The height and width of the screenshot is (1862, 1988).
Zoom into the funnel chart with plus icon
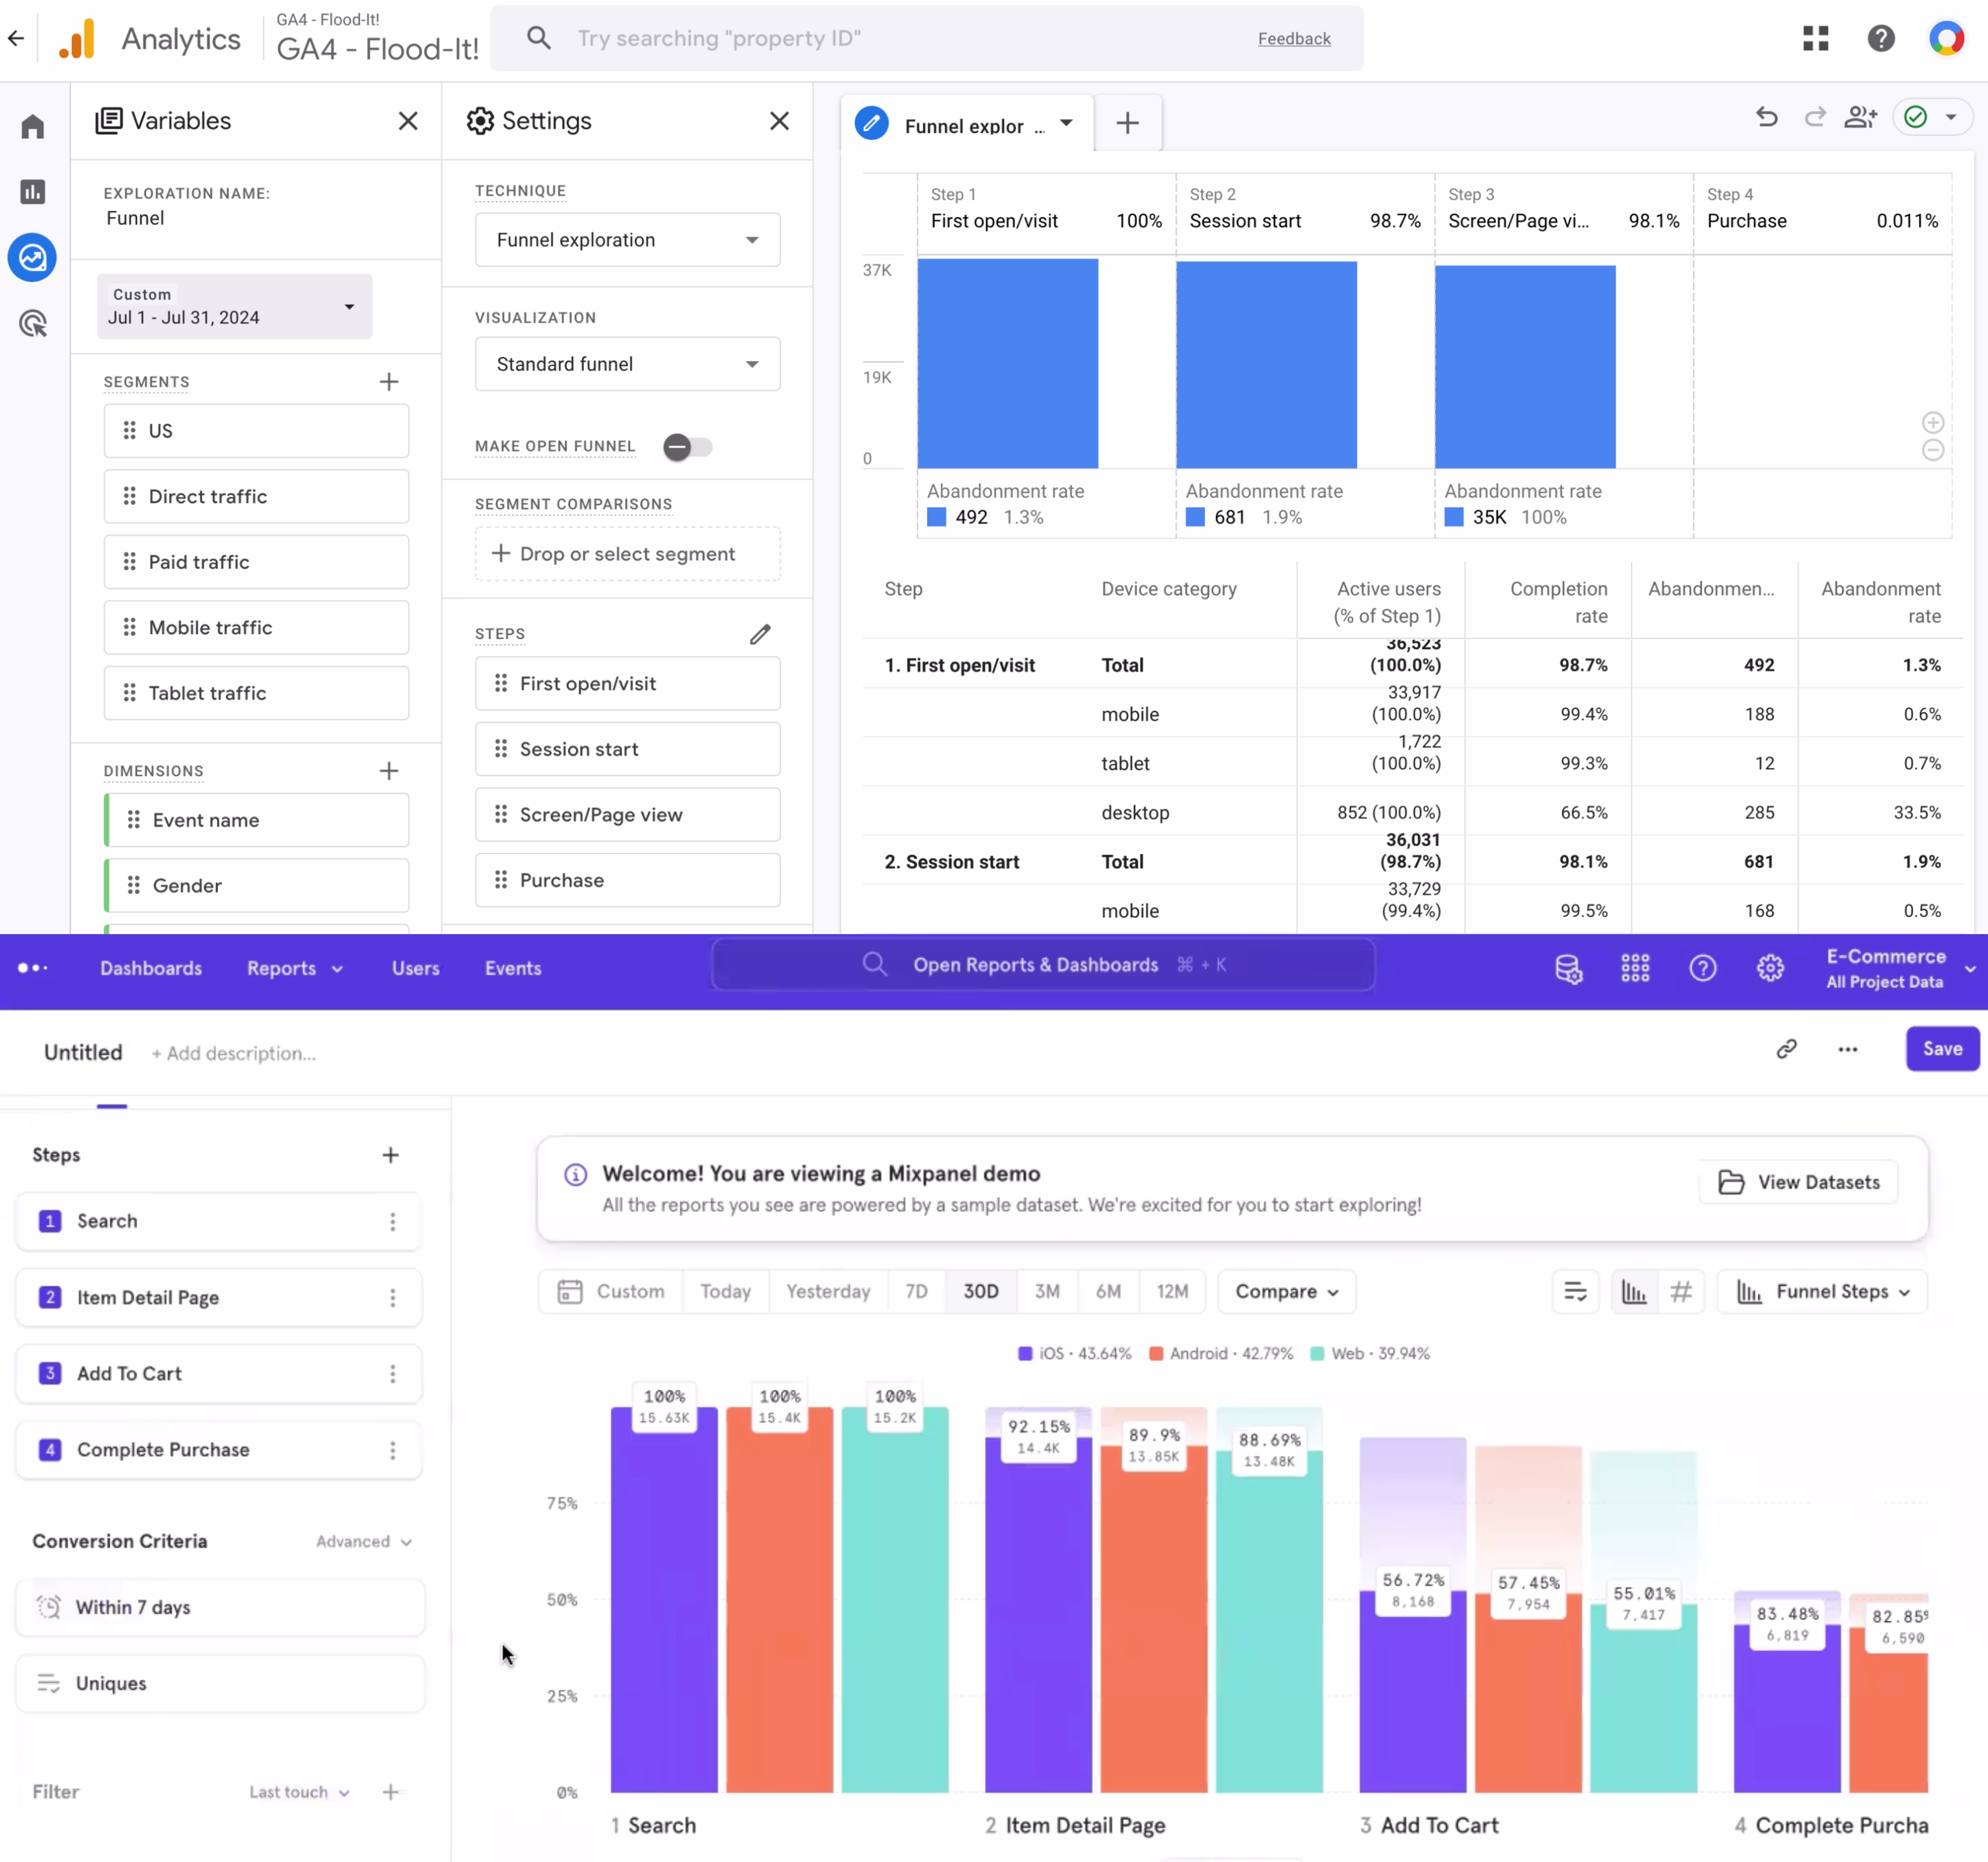click(1933, 422)
